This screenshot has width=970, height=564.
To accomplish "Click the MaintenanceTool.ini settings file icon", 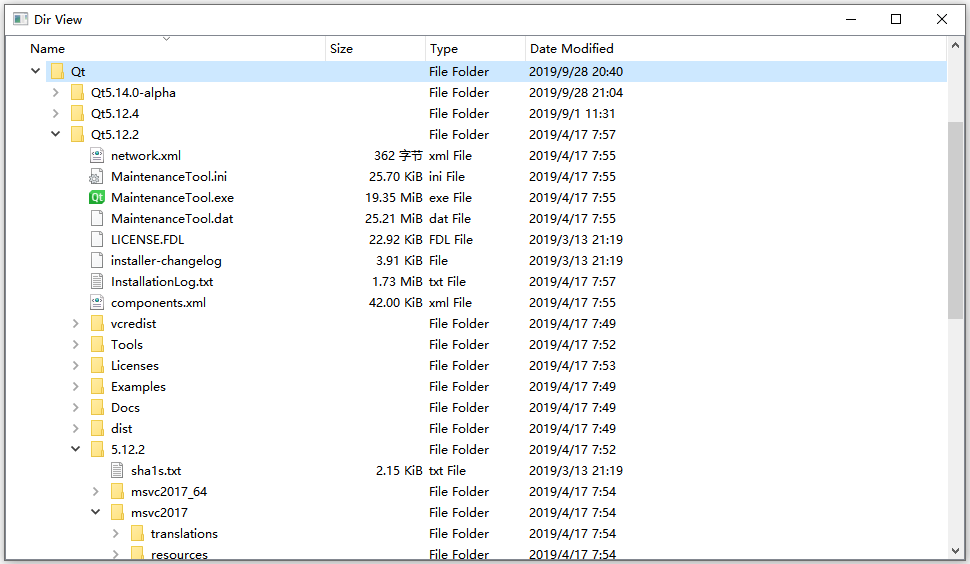I will click(97, 176).
